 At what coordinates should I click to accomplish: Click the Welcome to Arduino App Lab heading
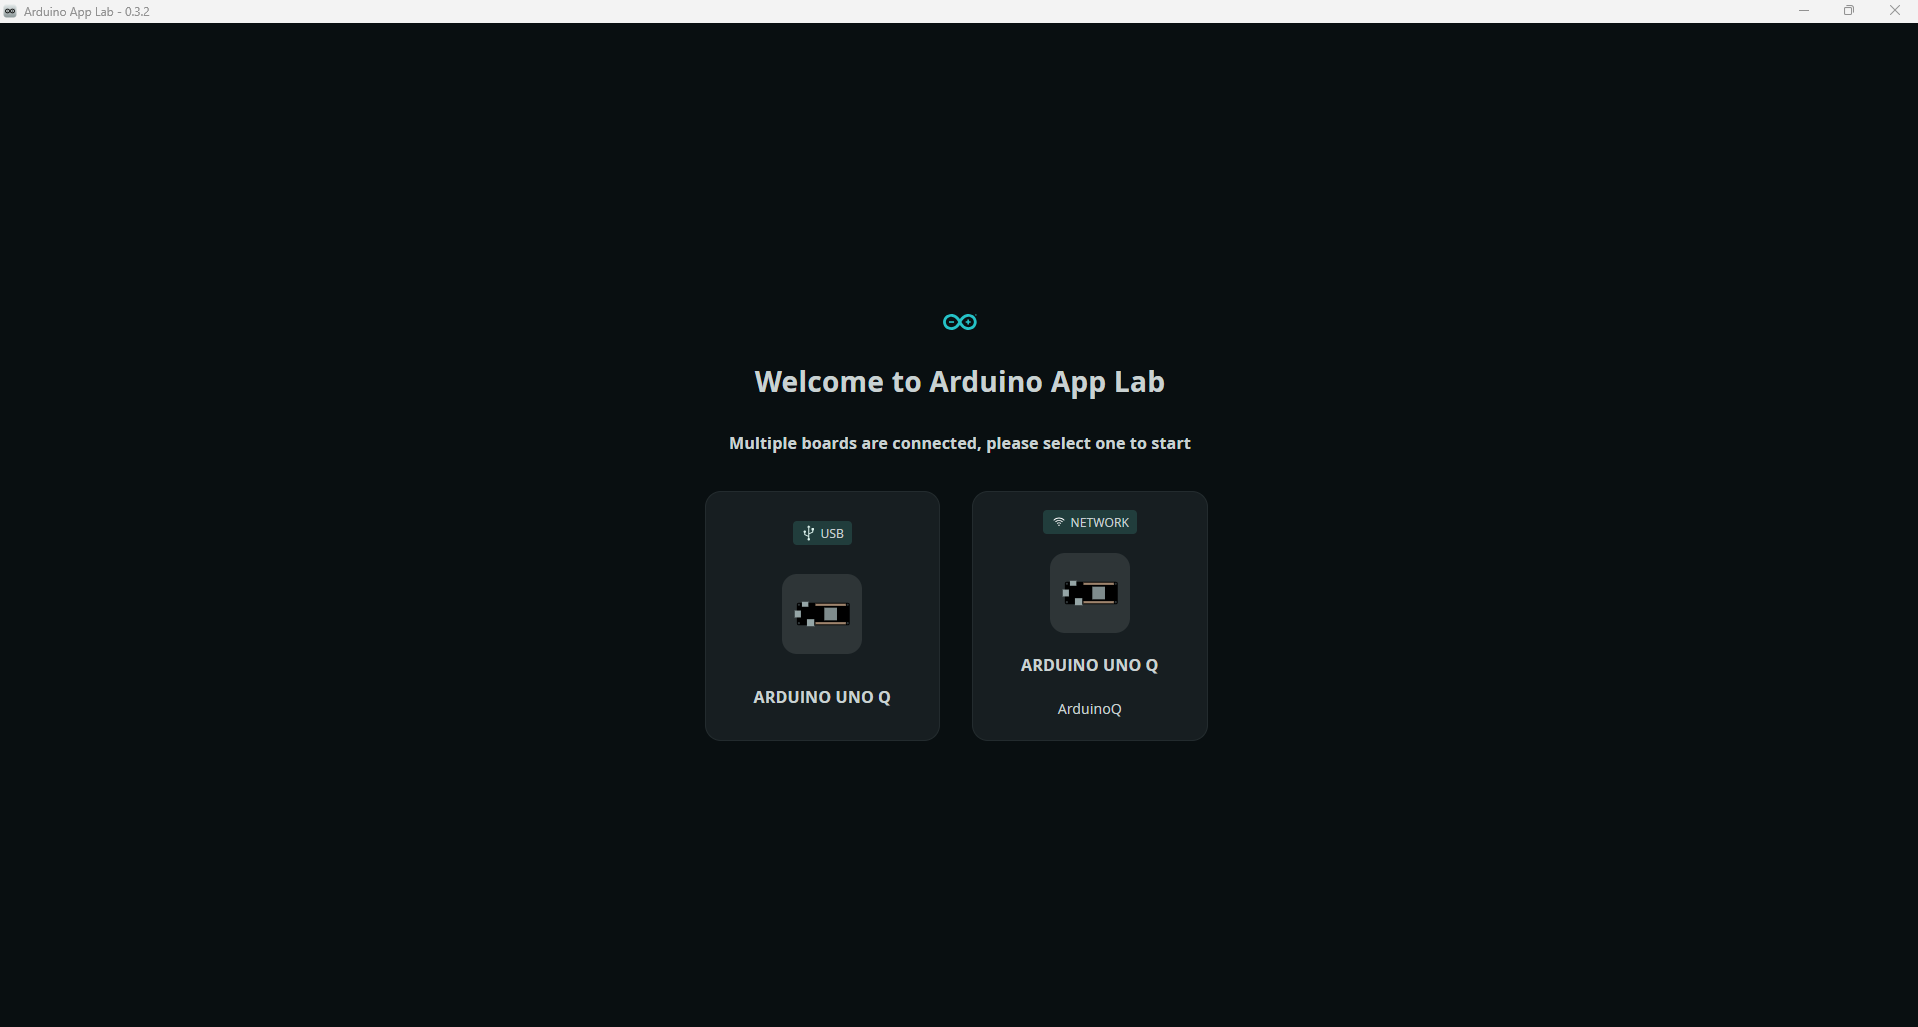click(x=958, y=381)
